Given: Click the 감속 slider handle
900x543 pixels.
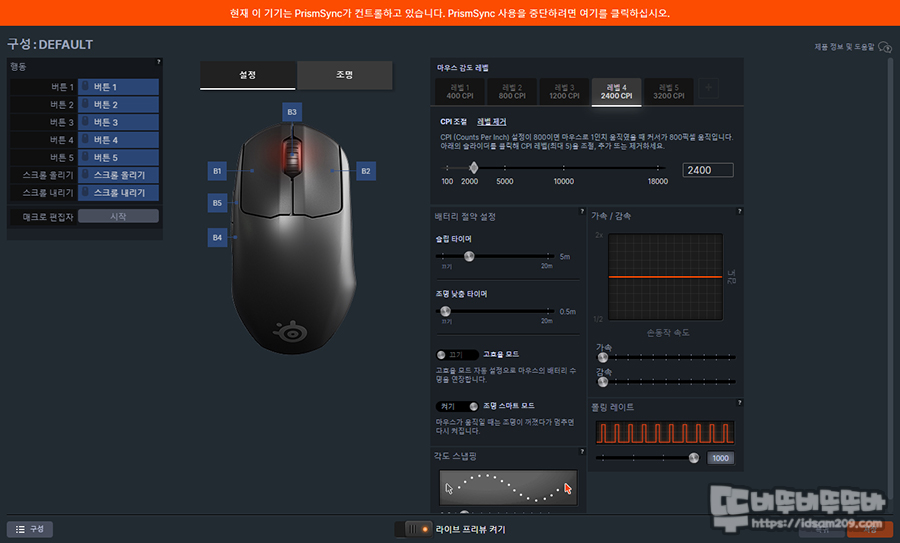Looking at the screenshot, I should (x=603, y=382).
